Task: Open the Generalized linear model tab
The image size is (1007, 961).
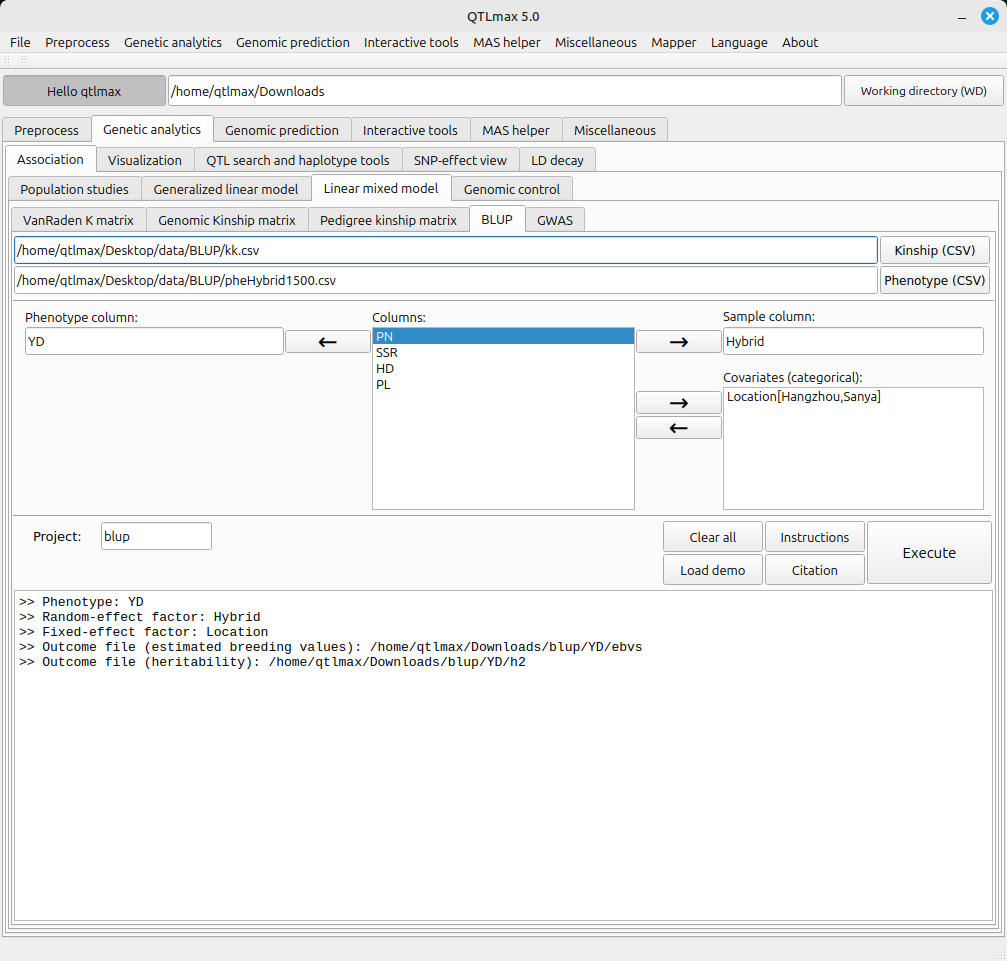Action: click(x=226, y=189)
